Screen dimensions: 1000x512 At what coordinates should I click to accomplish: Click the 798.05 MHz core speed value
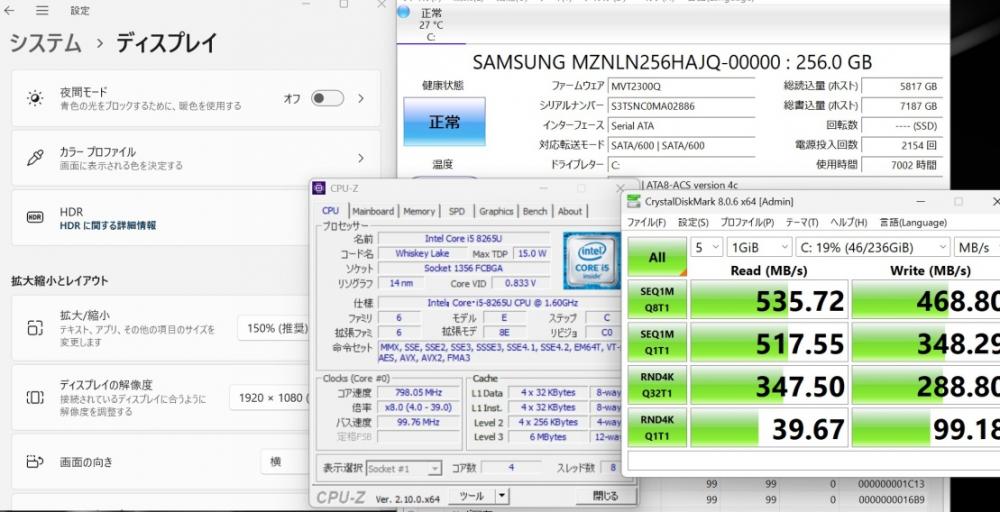[x=419, y=392]
